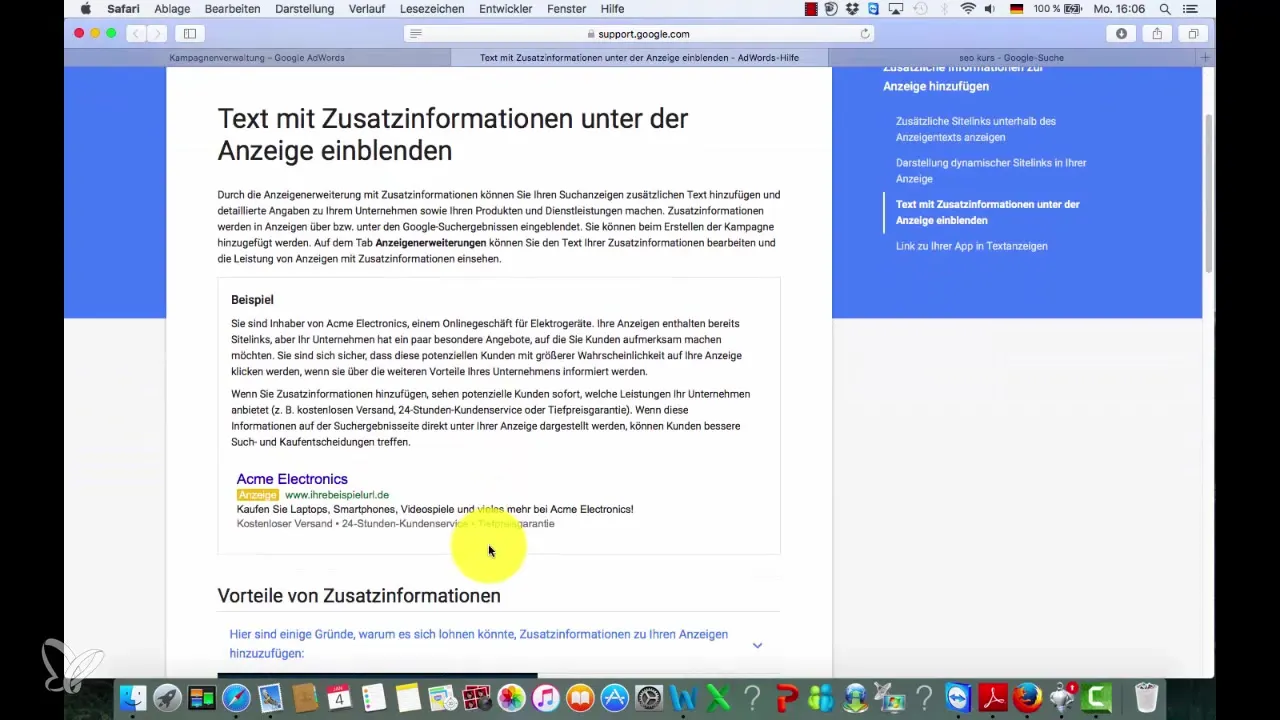Click the www.ihrebeispielurl.de ad URL
Viewport: 1280px width, 720px height.
337,495
